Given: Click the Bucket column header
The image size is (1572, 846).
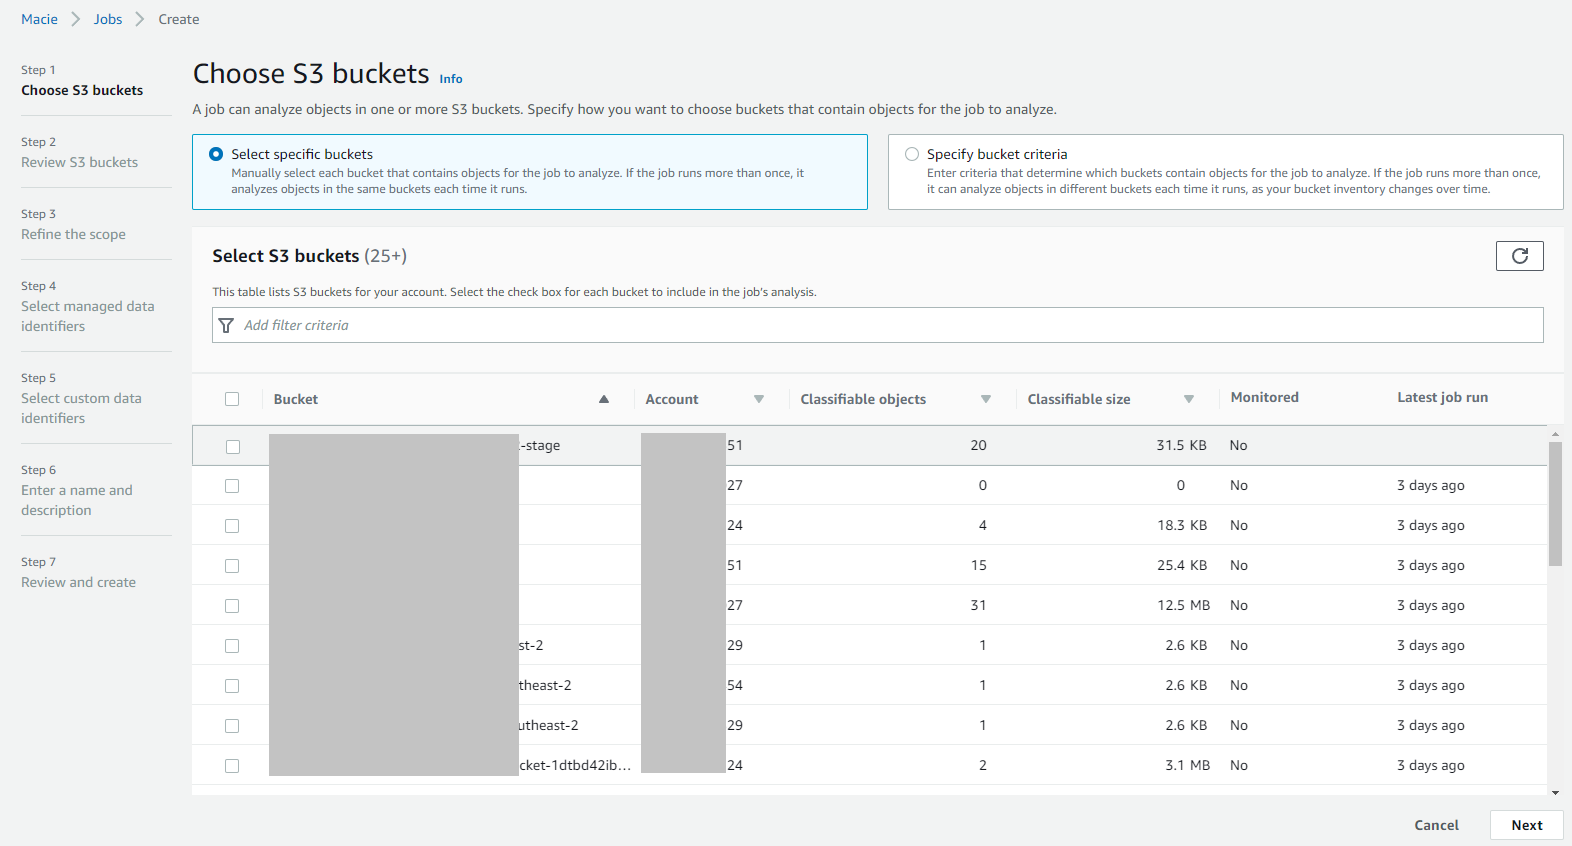Looking at the screenshot, I should pyautogui.click(x=296, y=399).
